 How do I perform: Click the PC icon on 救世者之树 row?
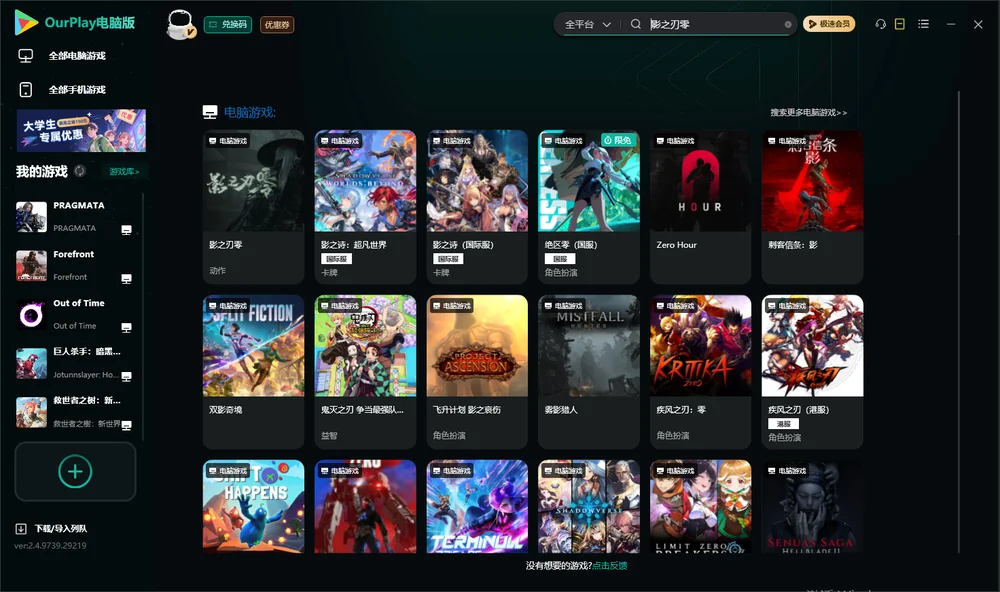[x=126, y=426]
